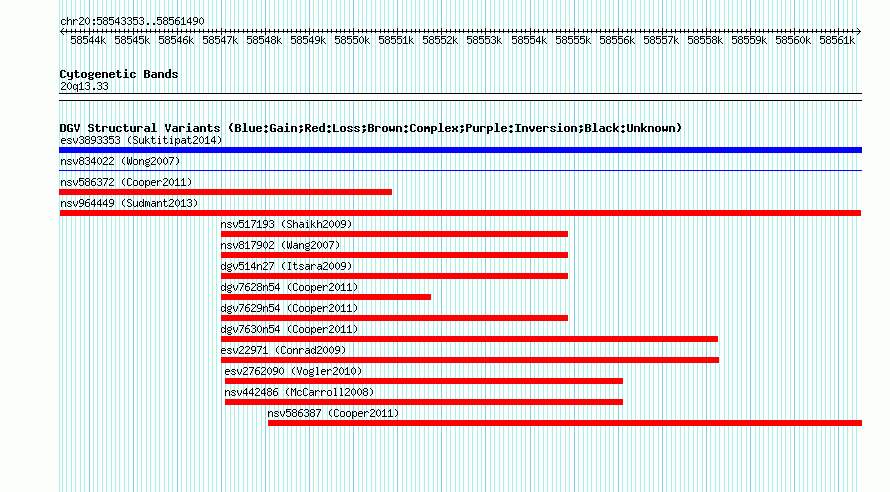890x492 pixels.
Task: Click the 58556k ruler position
Action: [617, 40]
